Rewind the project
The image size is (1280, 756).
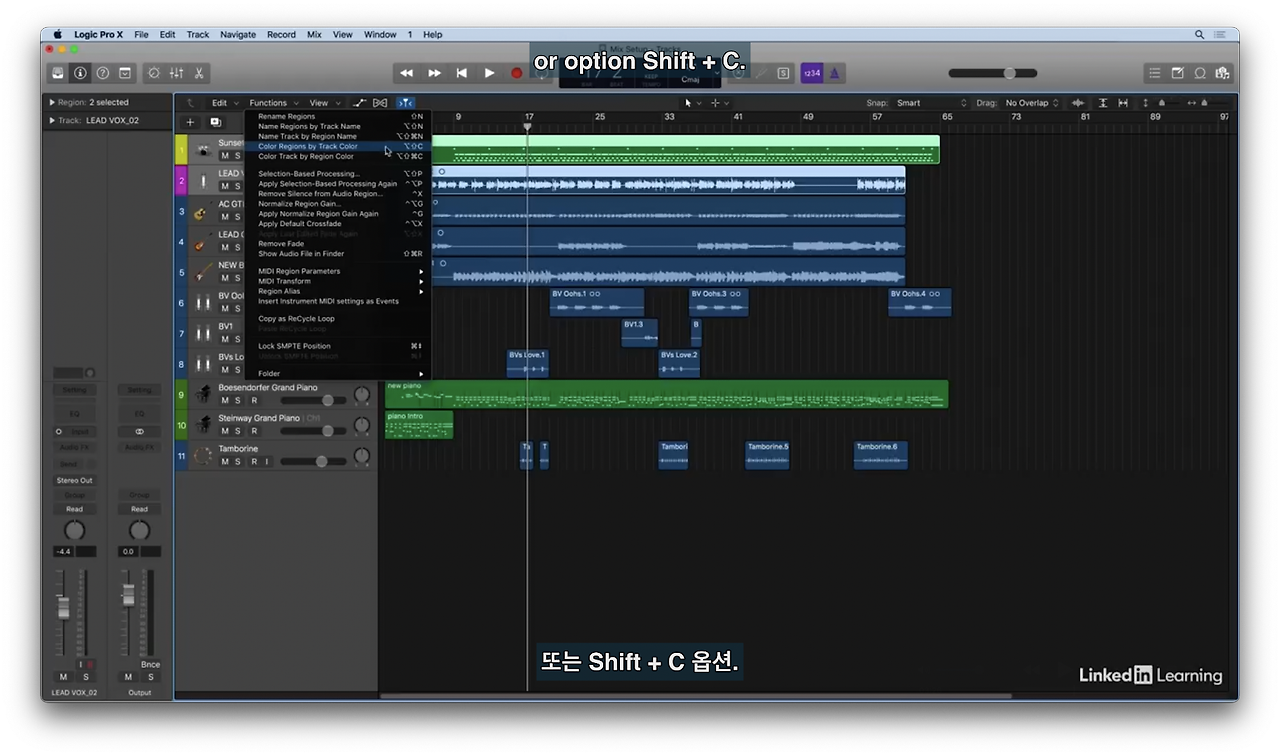406,73
